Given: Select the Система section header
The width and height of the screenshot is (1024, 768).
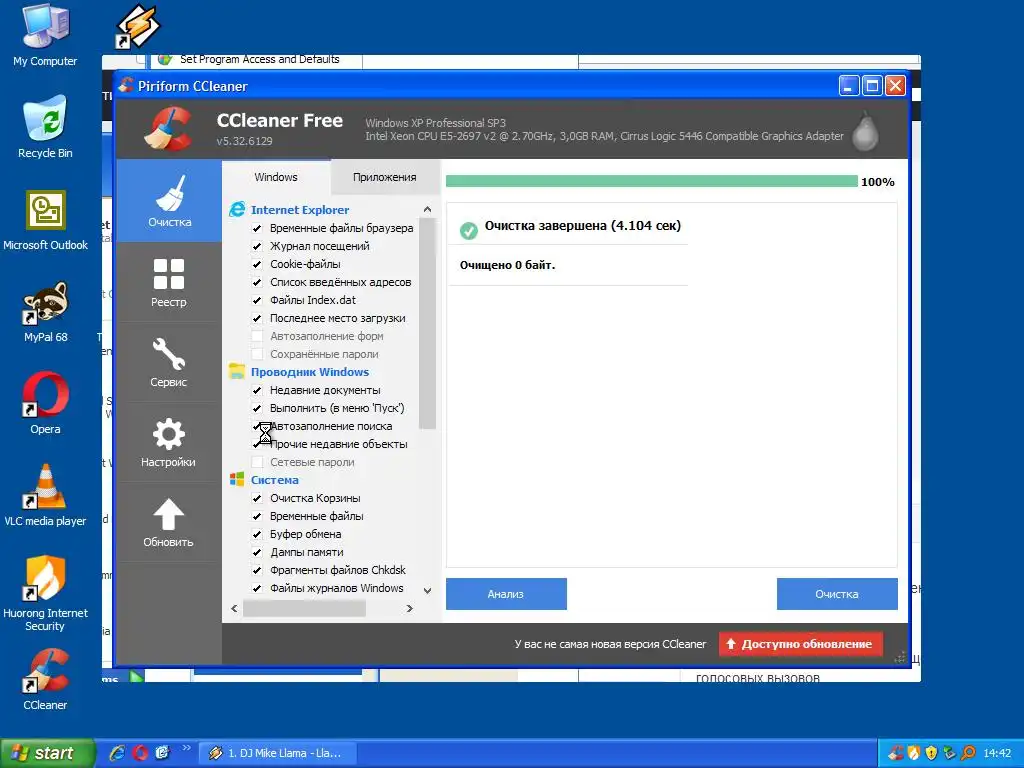Looking at the screenshot, I should [x=274, y=479].
